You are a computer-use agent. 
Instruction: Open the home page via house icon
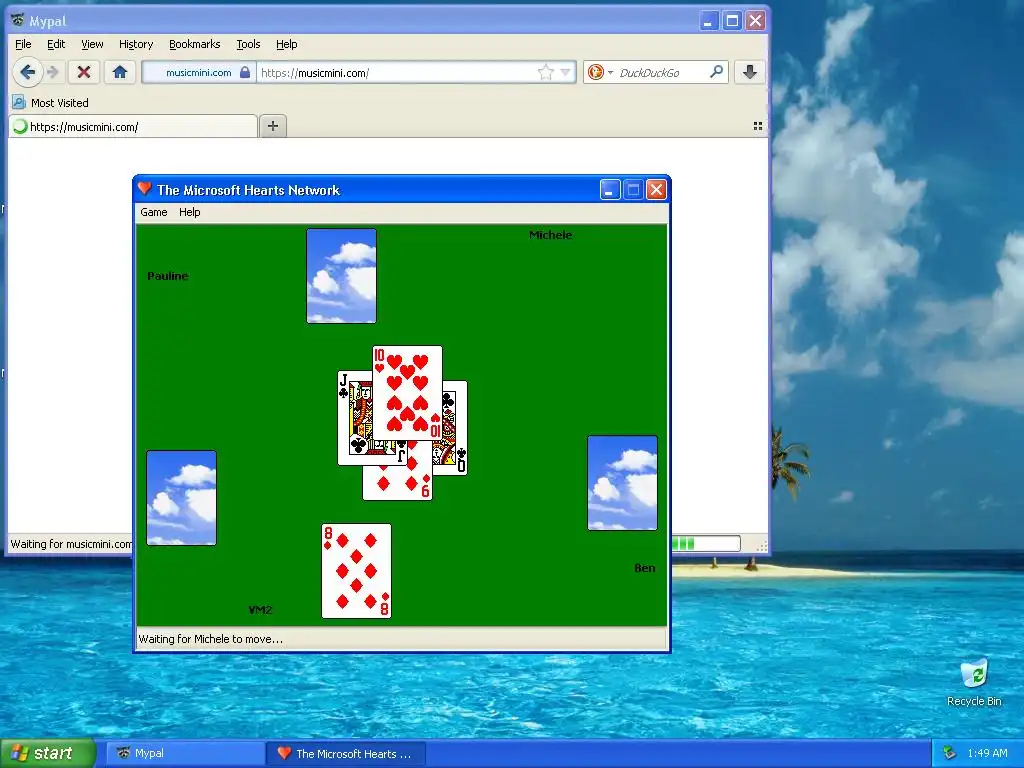(120, 72)
